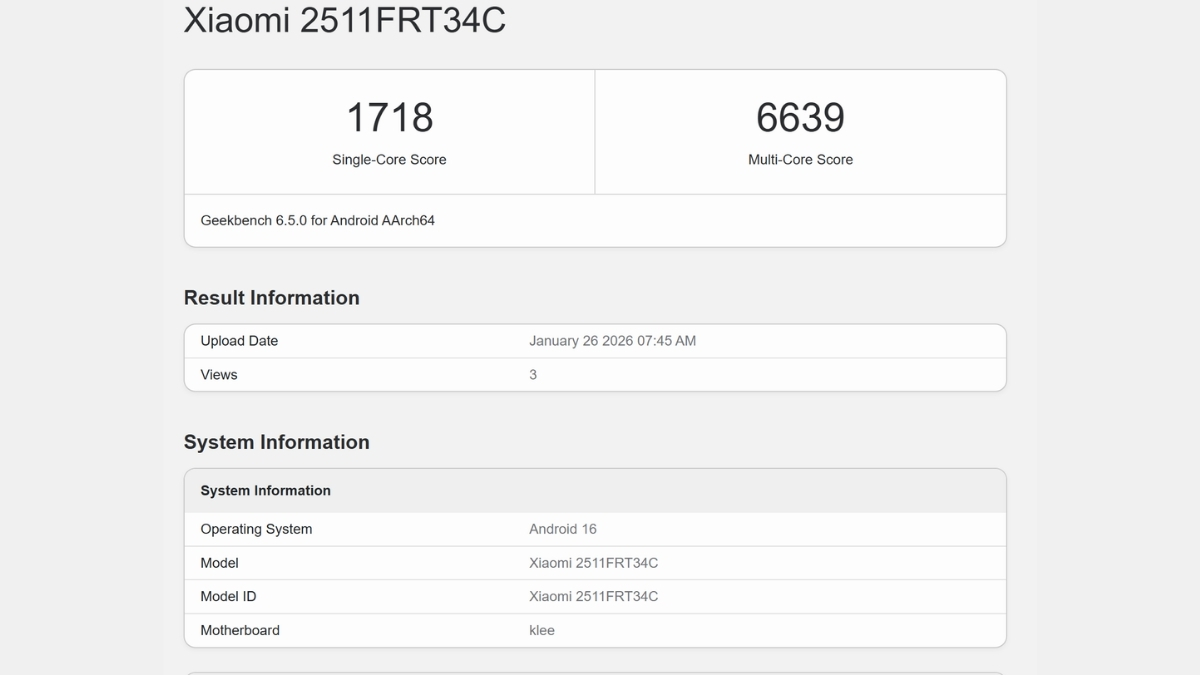Click the Single-Core Score label

coord(389,159)
